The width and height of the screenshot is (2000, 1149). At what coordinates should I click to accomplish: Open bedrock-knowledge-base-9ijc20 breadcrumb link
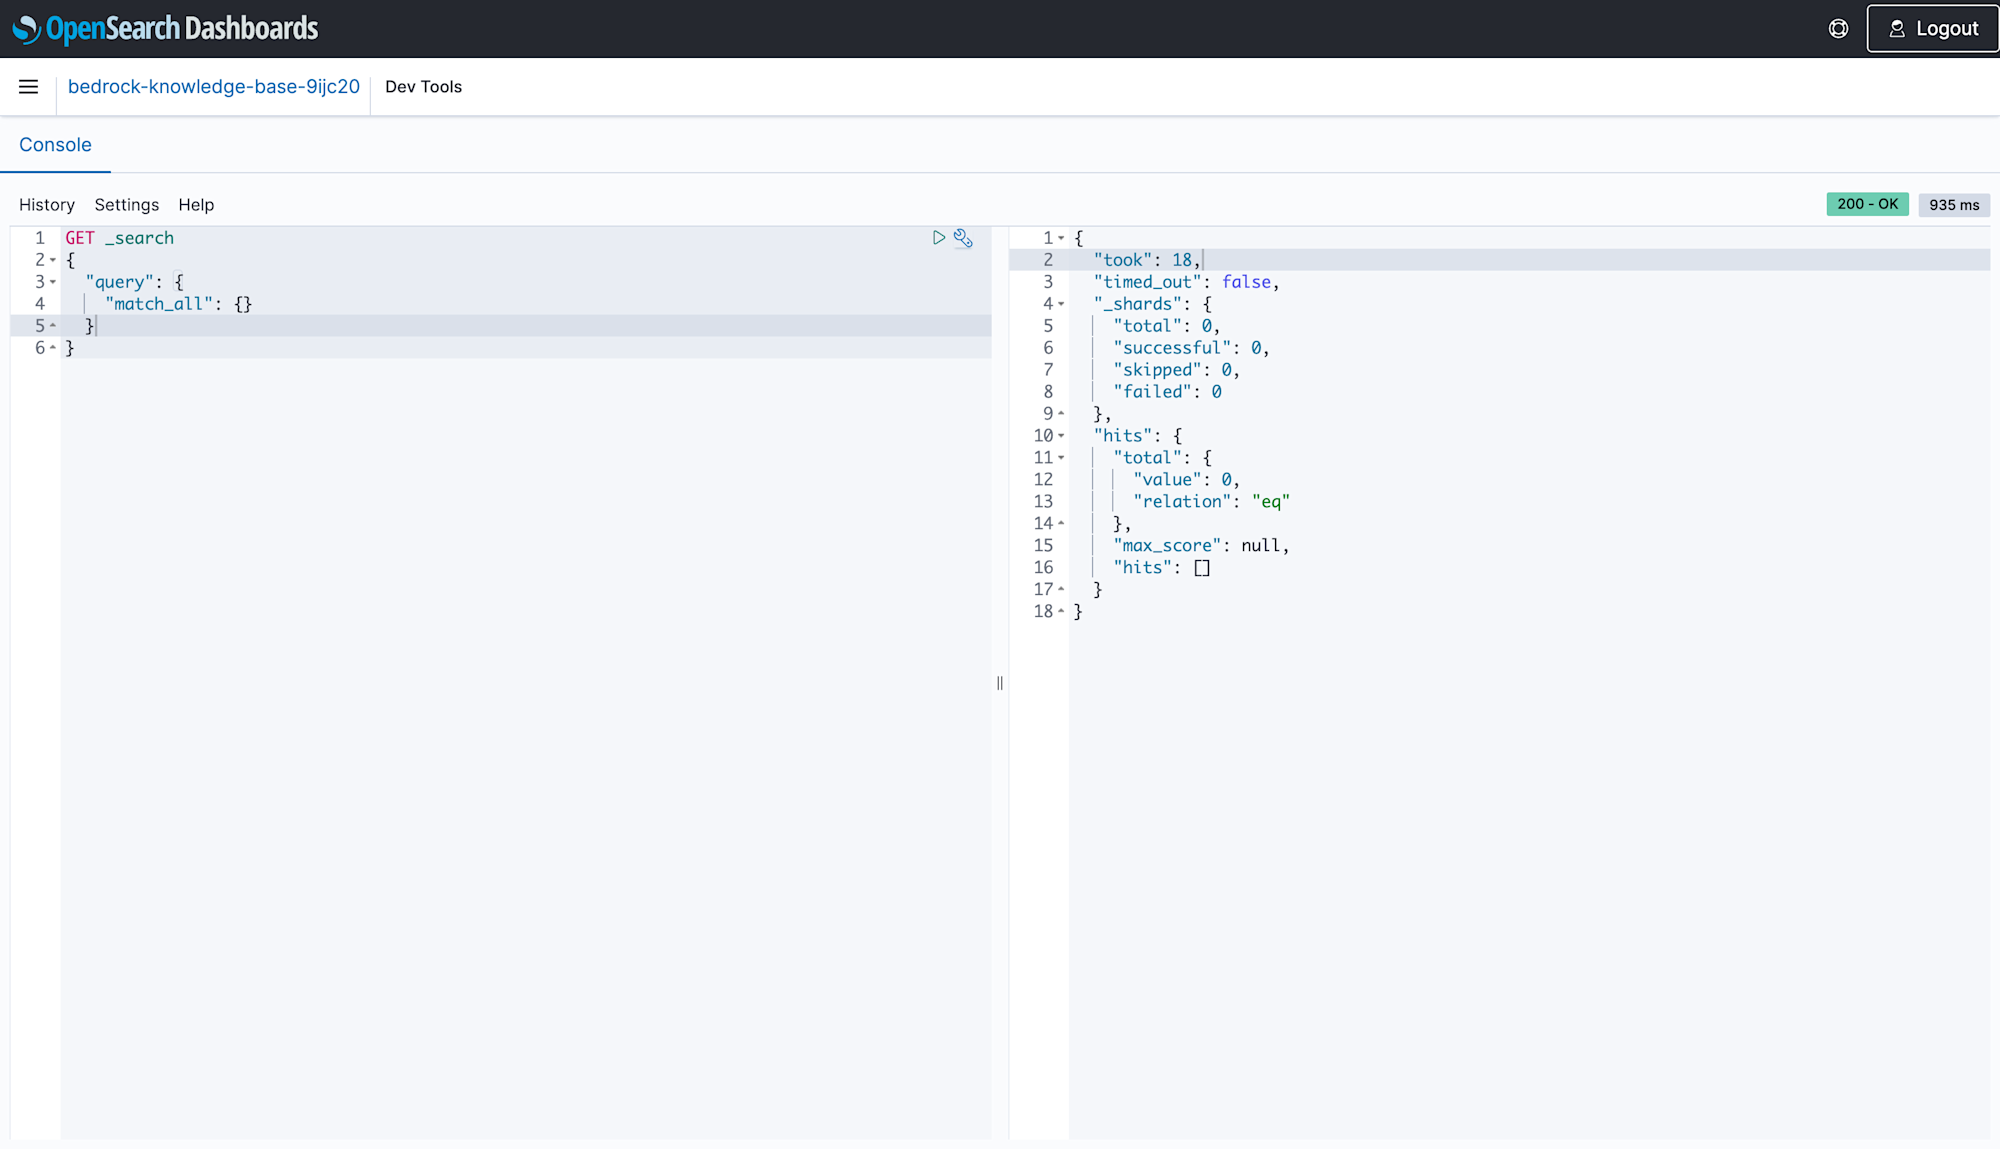coord(214,87)
